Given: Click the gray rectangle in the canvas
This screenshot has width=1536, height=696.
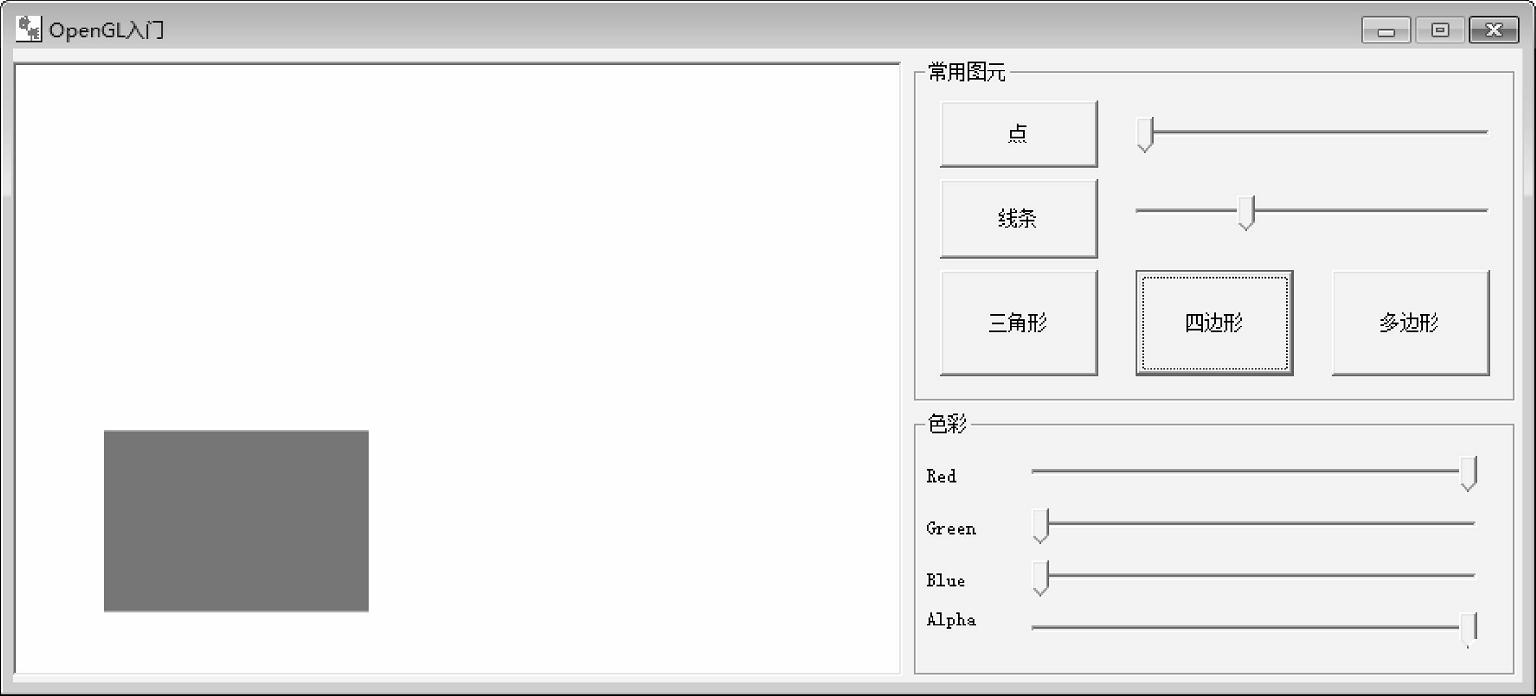Looking at the screenshot, I should pyautogui.click(x=236, y=521).
